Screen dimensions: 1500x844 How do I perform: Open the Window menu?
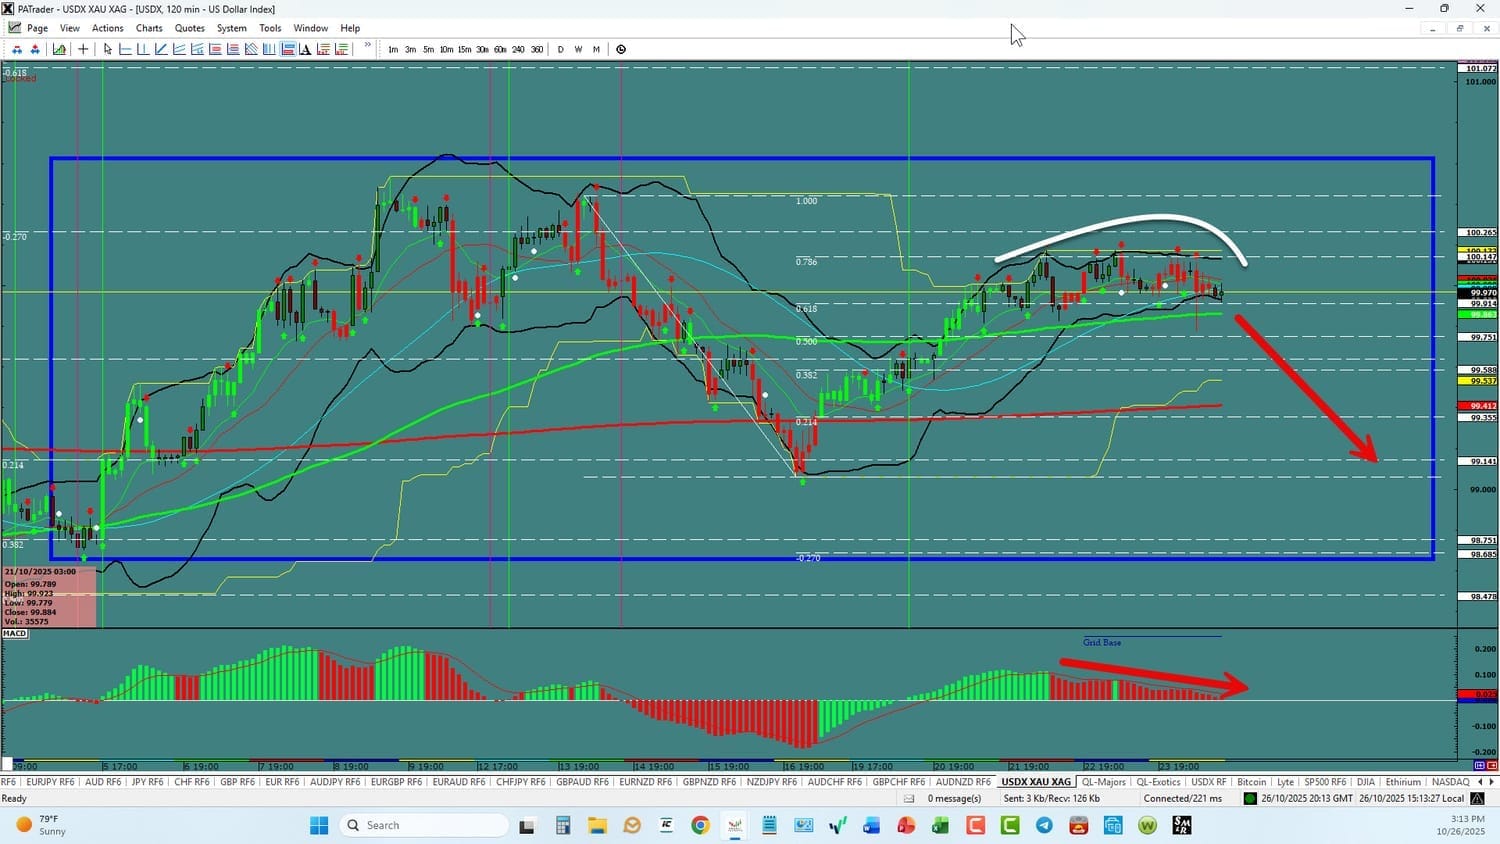pos(311,28)
